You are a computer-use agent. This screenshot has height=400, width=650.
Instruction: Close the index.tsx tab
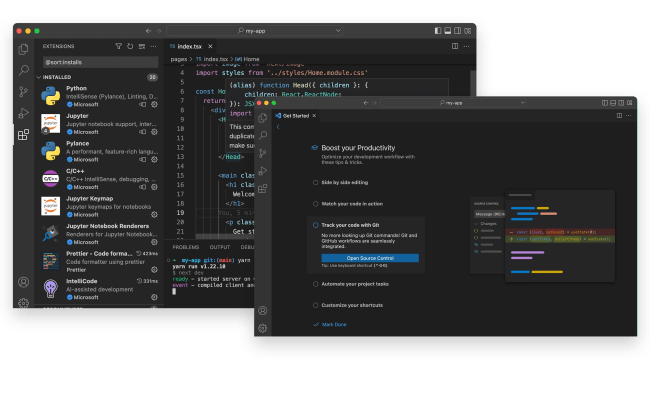pyautogui.click(x=210, y=46)
